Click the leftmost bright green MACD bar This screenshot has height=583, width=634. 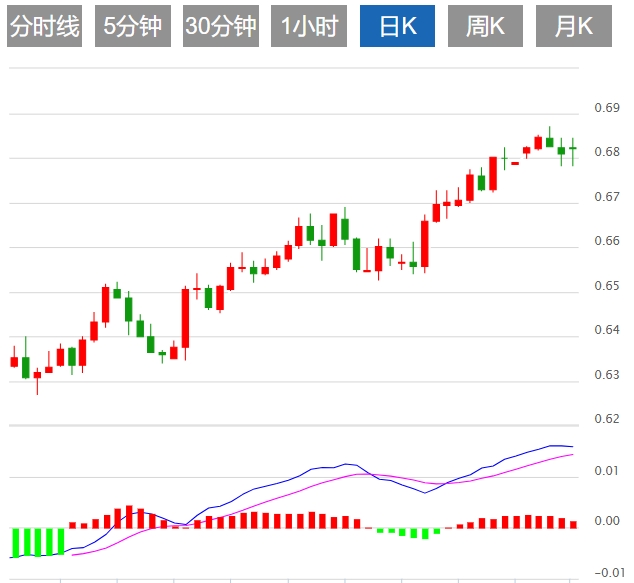14,541
